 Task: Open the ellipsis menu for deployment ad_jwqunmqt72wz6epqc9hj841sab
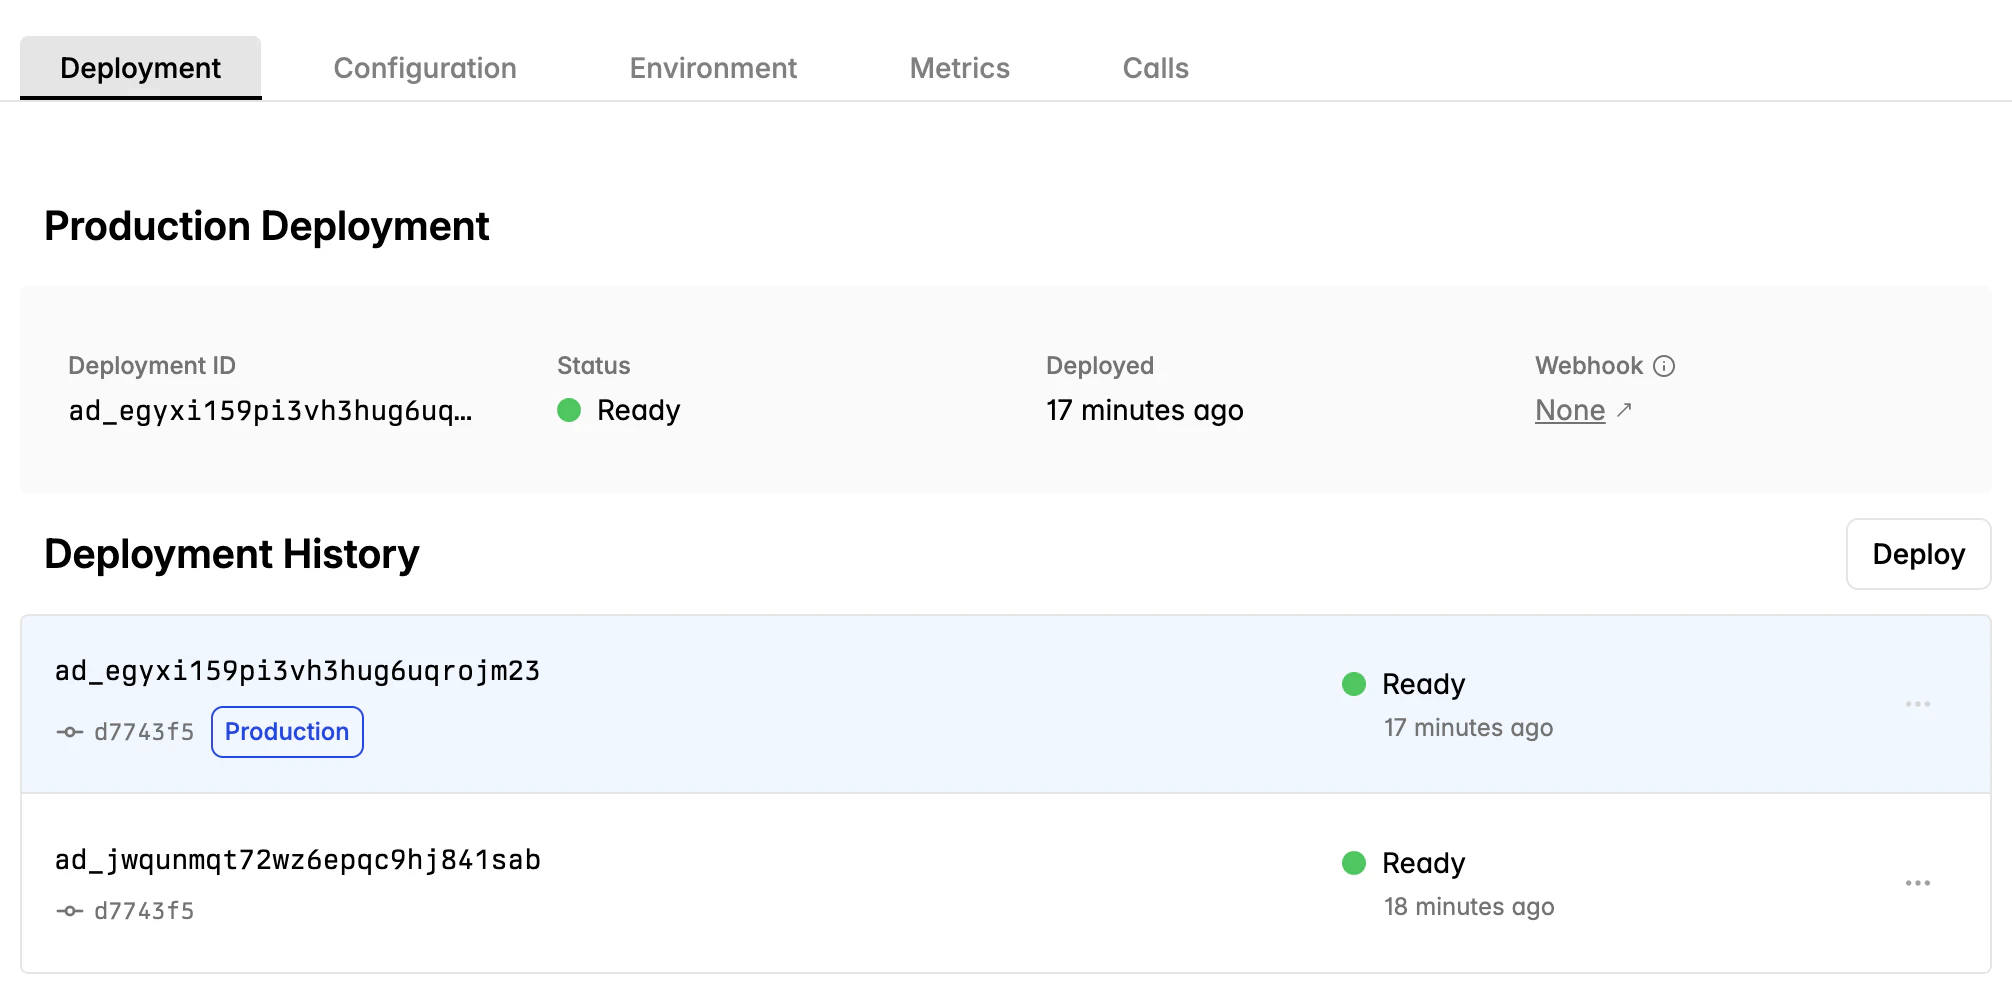(x=1918, y=882)
